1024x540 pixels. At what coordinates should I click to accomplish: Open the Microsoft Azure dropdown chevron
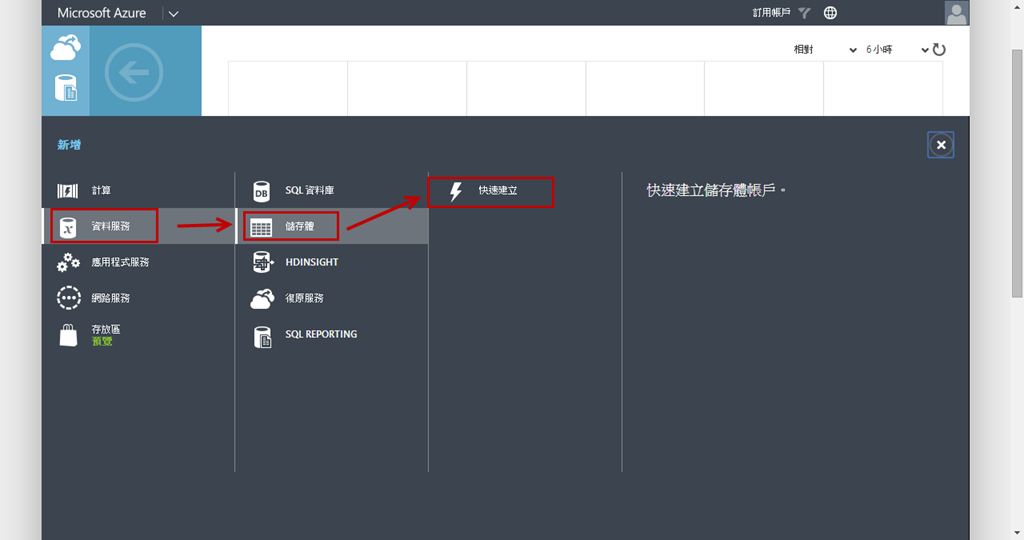pyautogui.click(x=173, y=14)
